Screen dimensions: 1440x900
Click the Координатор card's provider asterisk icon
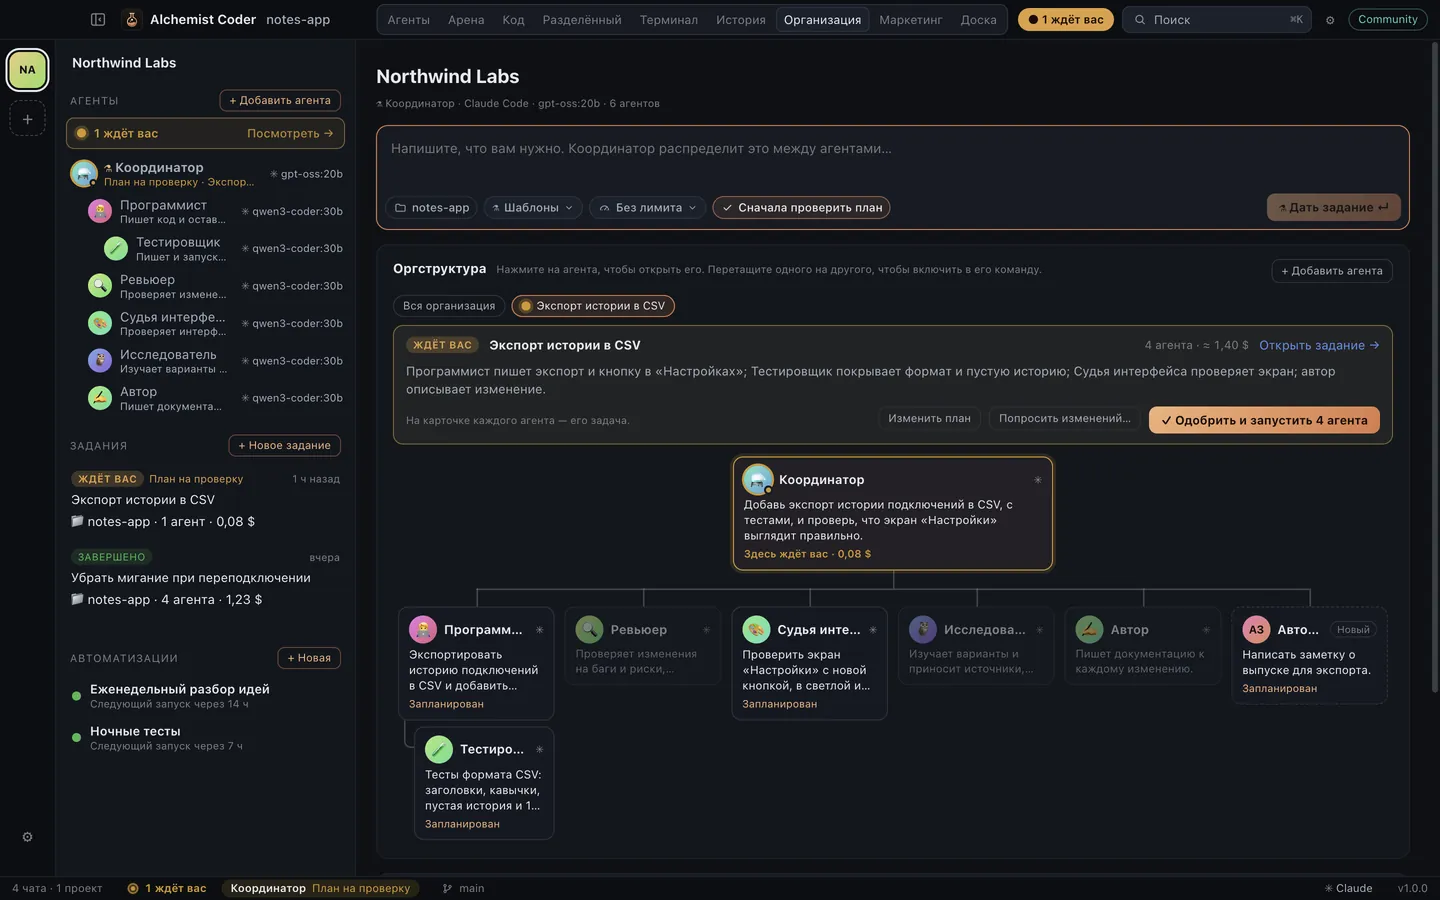(x=1038, y=480)
